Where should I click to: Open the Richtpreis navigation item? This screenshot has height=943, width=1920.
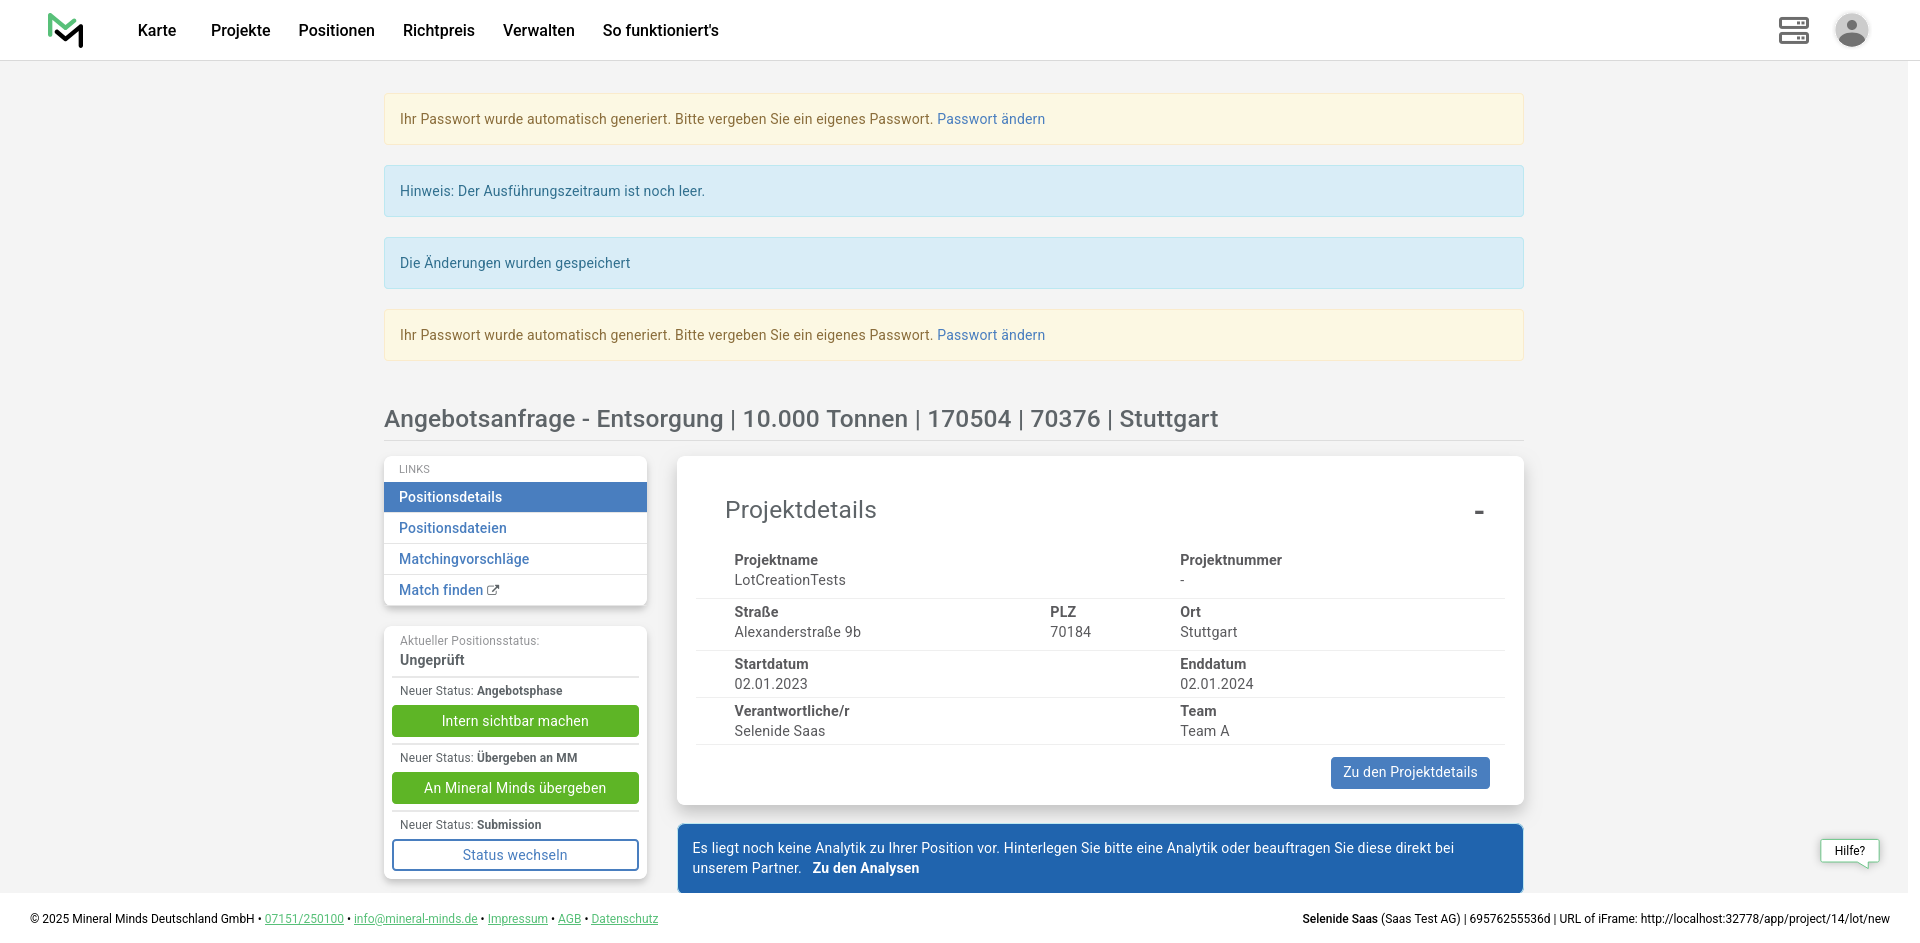click(438, 30)
